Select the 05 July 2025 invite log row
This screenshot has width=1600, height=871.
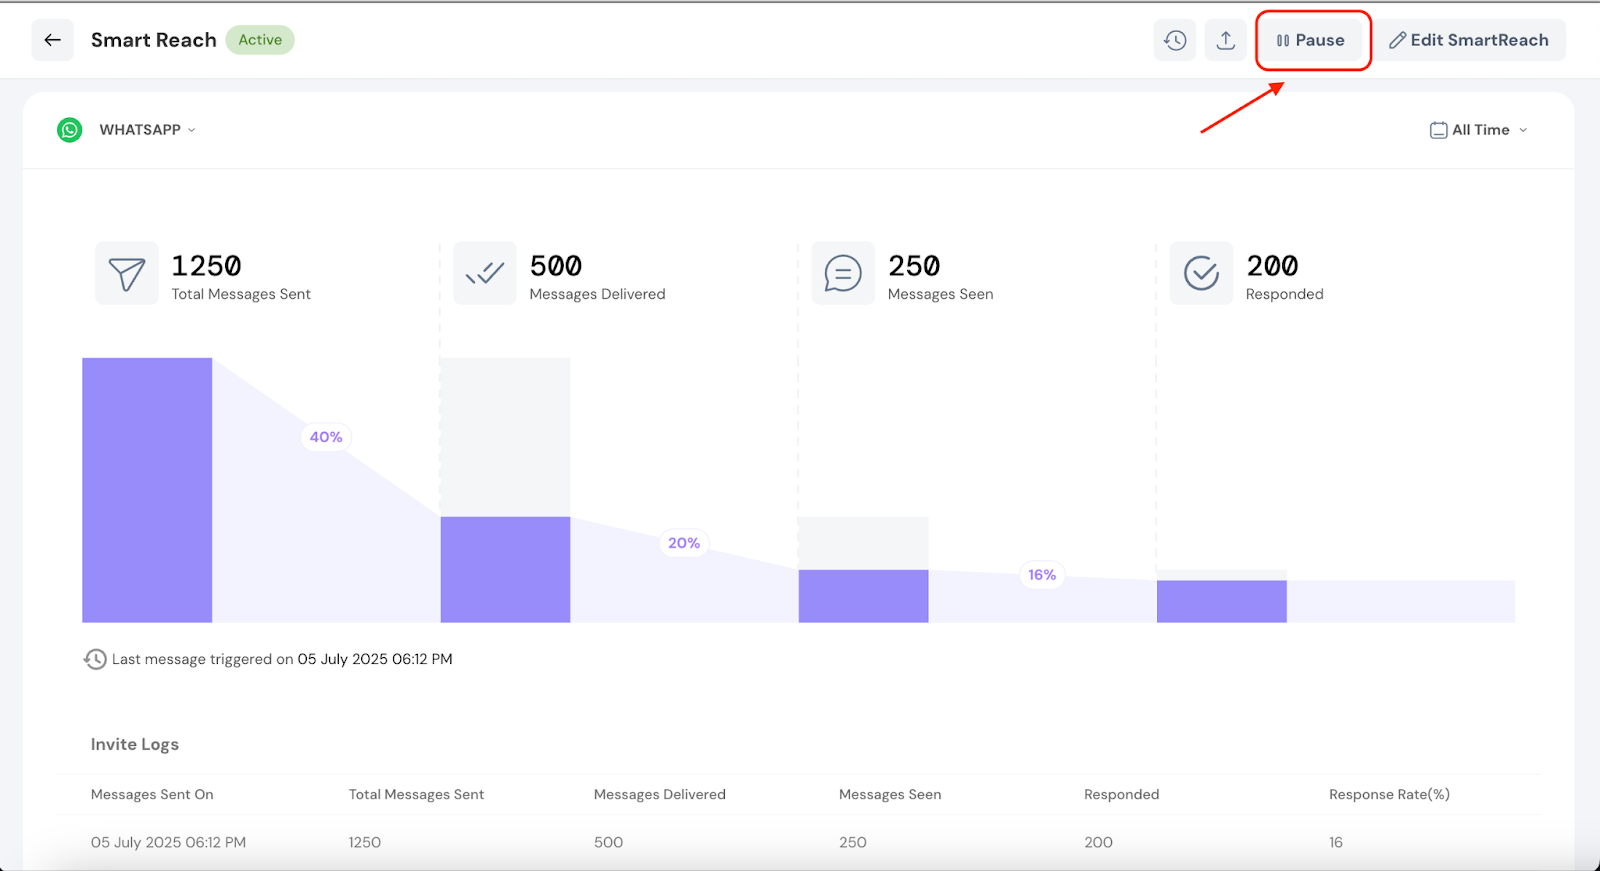point(168,842)
